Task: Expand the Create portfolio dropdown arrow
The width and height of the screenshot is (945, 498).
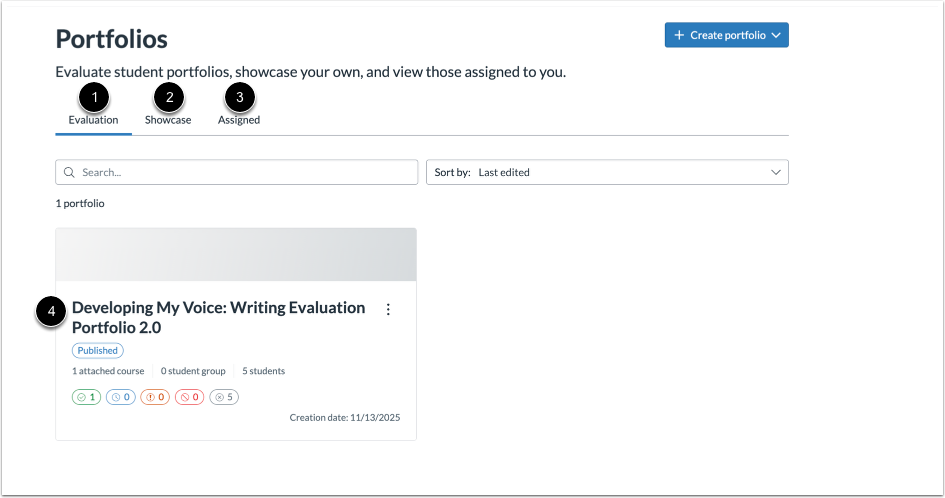Action: (x=776, y=35)
